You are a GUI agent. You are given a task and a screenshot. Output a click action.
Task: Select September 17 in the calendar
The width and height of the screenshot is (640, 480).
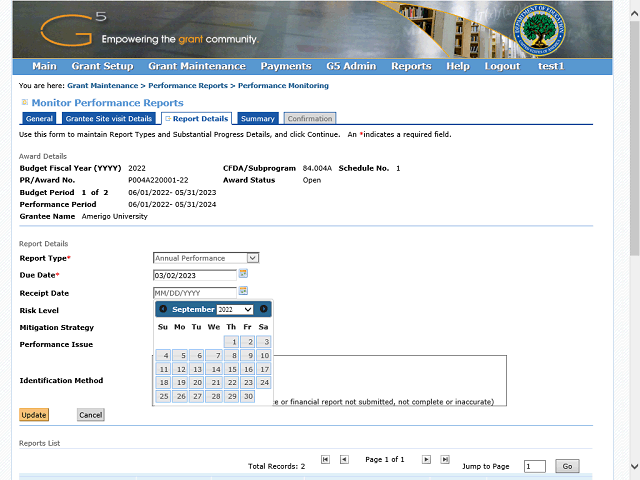(264, 369)
